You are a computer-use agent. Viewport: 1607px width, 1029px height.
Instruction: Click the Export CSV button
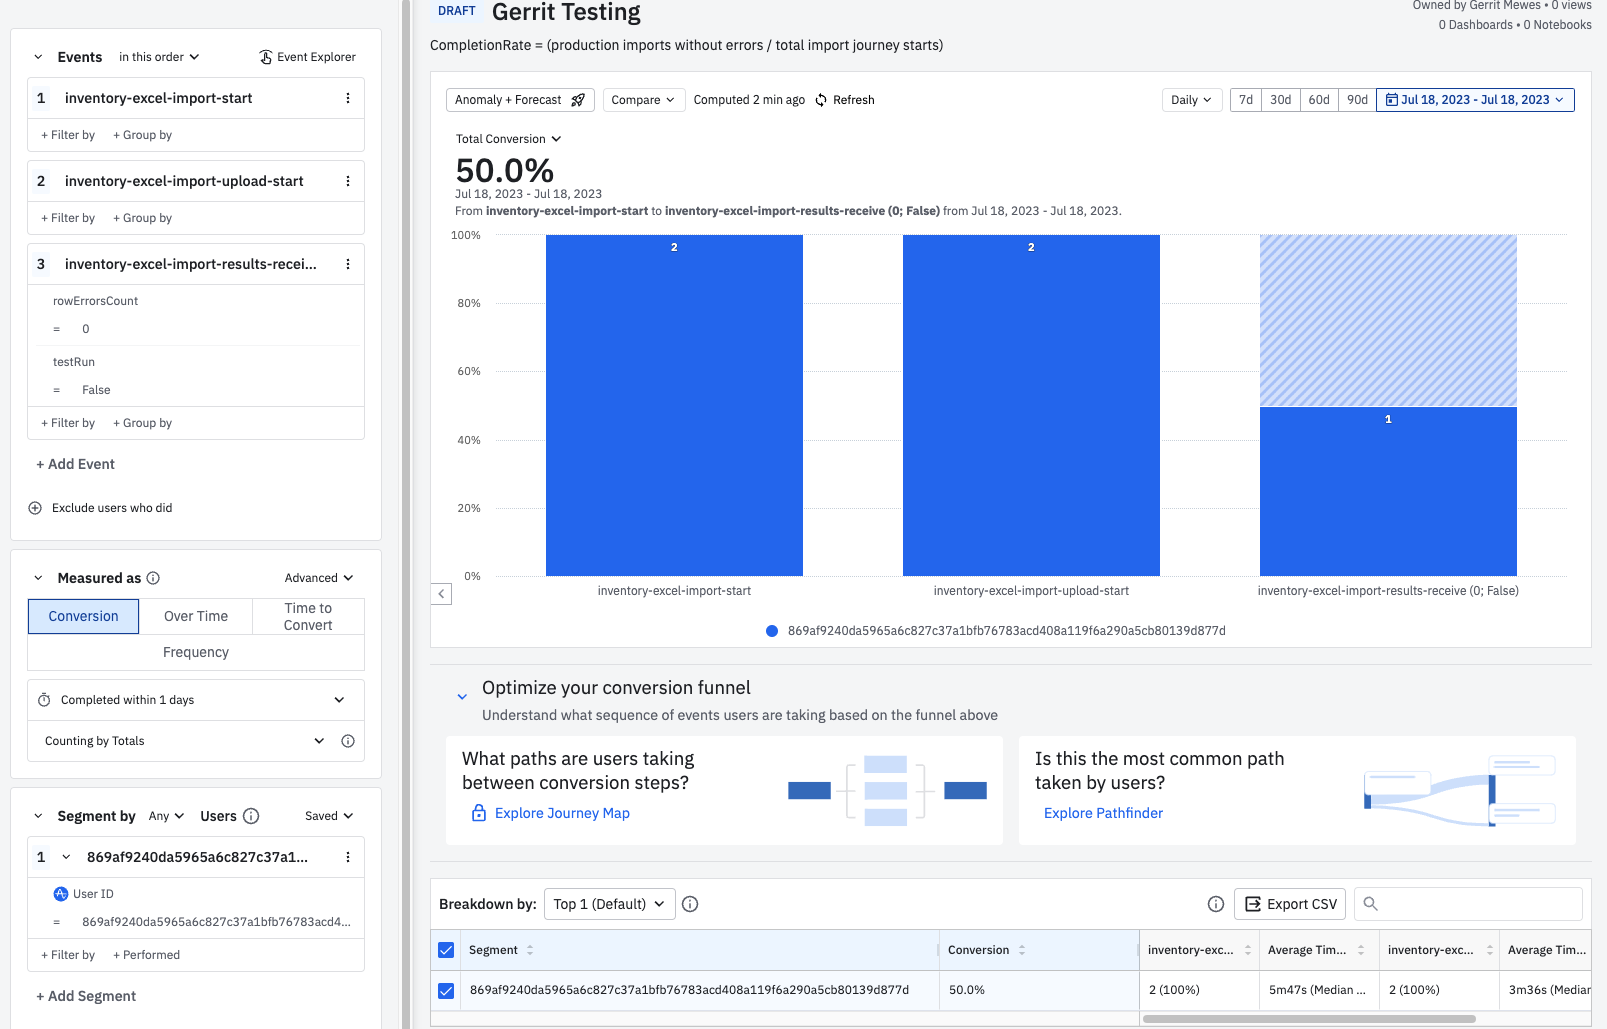[x=1290, y=904]
